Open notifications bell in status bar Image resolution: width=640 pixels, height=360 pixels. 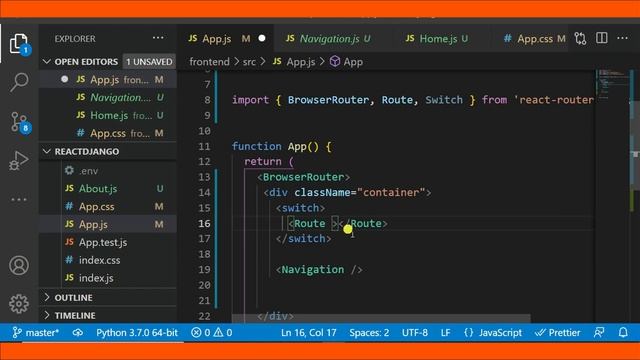623,333
